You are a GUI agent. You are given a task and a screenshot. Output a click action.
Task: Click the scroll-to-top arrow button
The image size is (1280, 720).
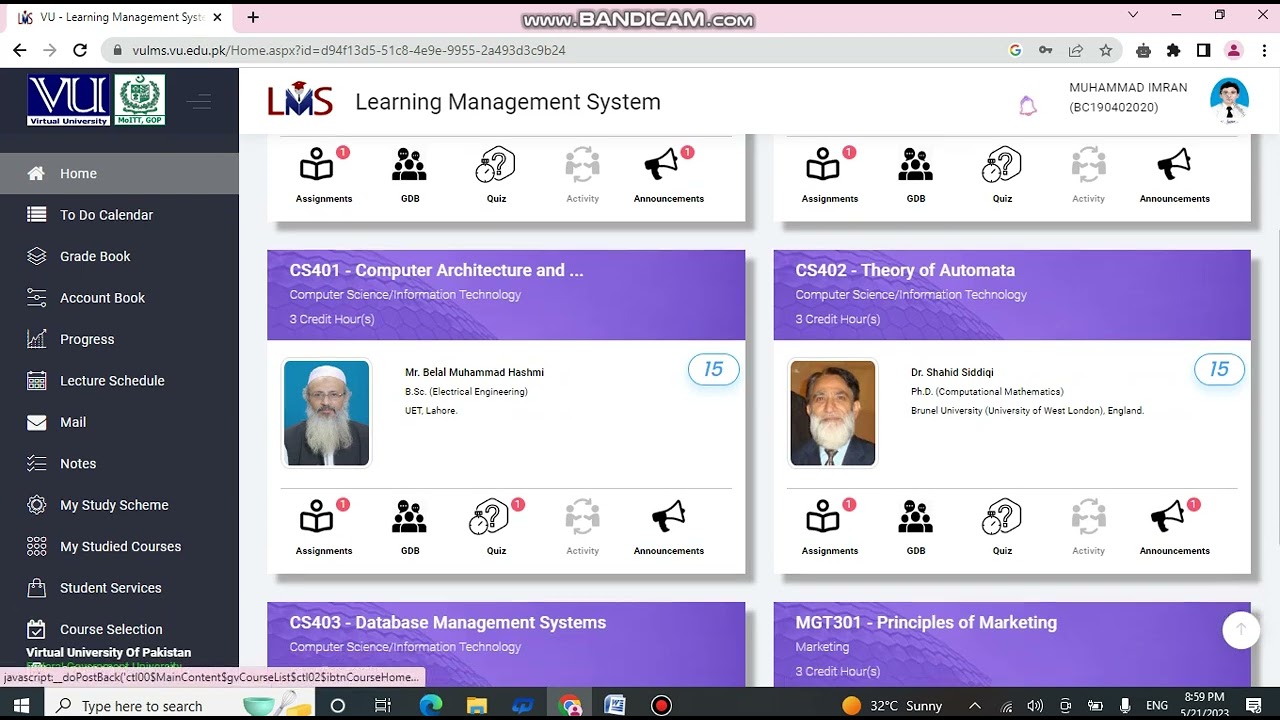(1241, 629)
